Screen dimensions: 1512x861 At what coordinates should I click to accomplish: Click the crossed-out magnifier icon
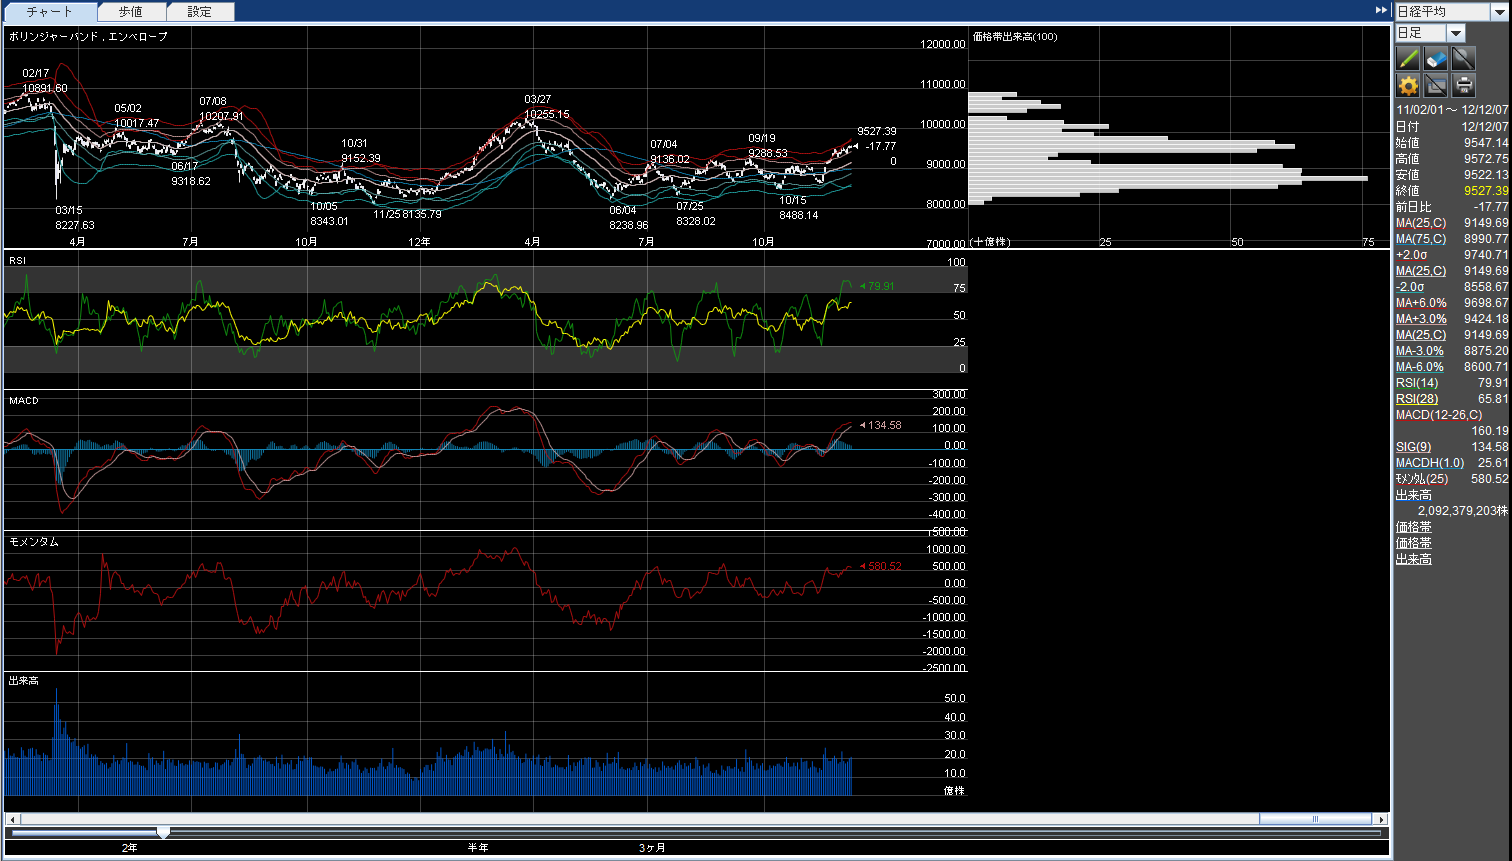tap(1463, 59)
